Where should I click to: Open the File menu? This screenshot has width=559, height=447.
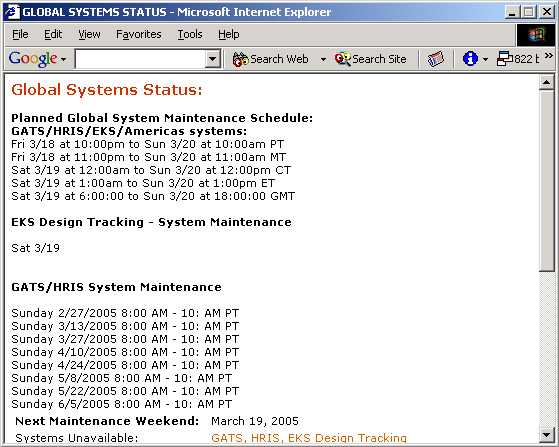pos(20,34)
